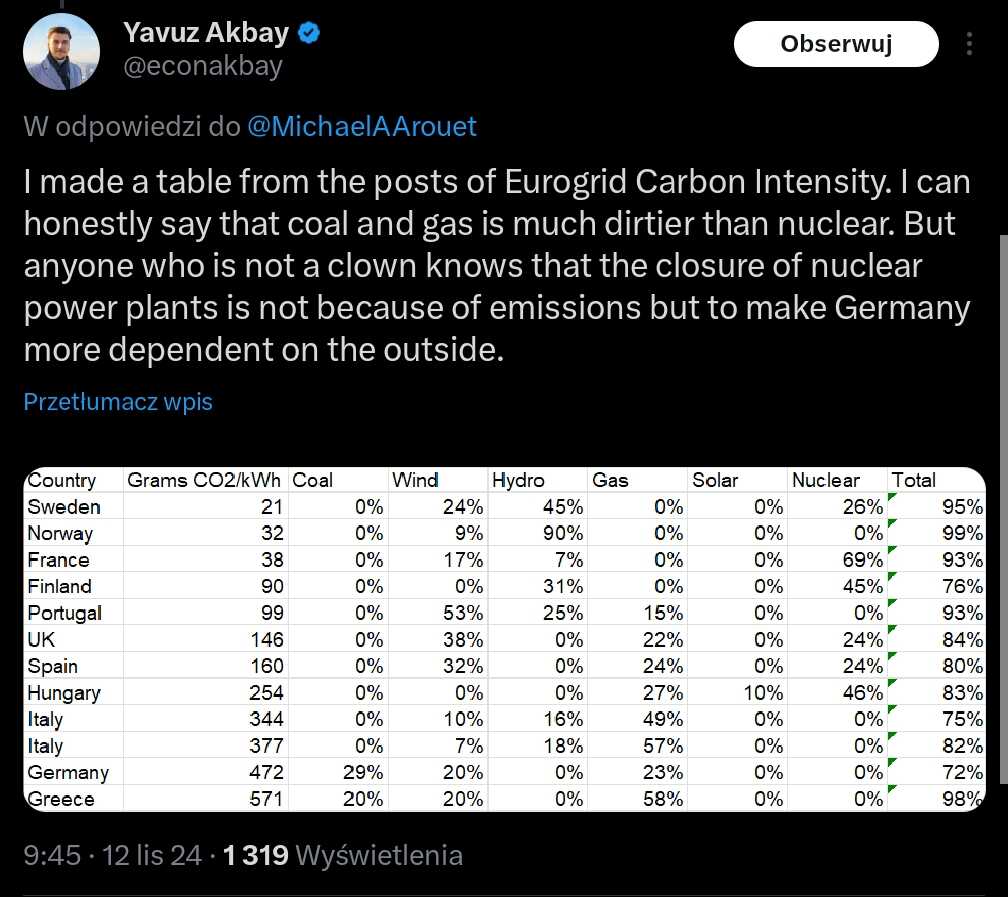Click the Nuclear column header in table
1008x897 pixels.
click(825, 480)
